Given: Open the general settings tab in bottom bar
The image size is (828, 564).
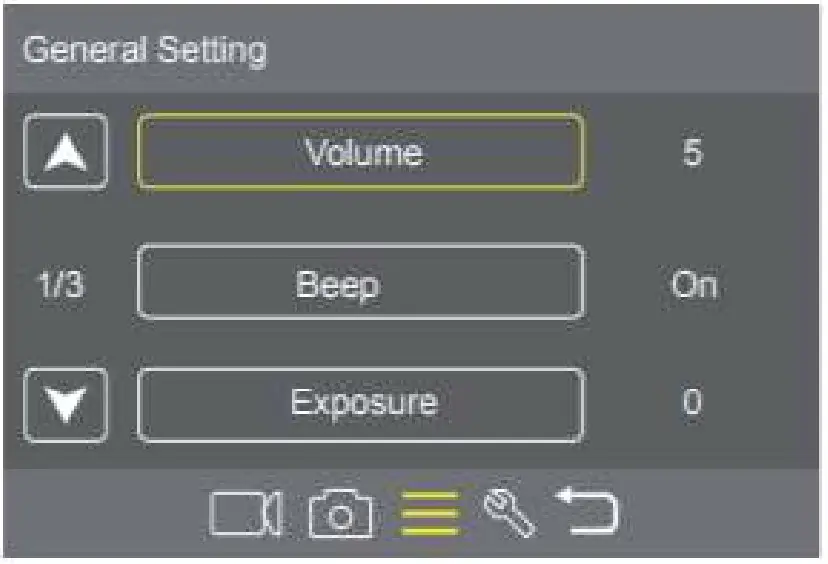Looking at the screenshot, I should 430,512.
